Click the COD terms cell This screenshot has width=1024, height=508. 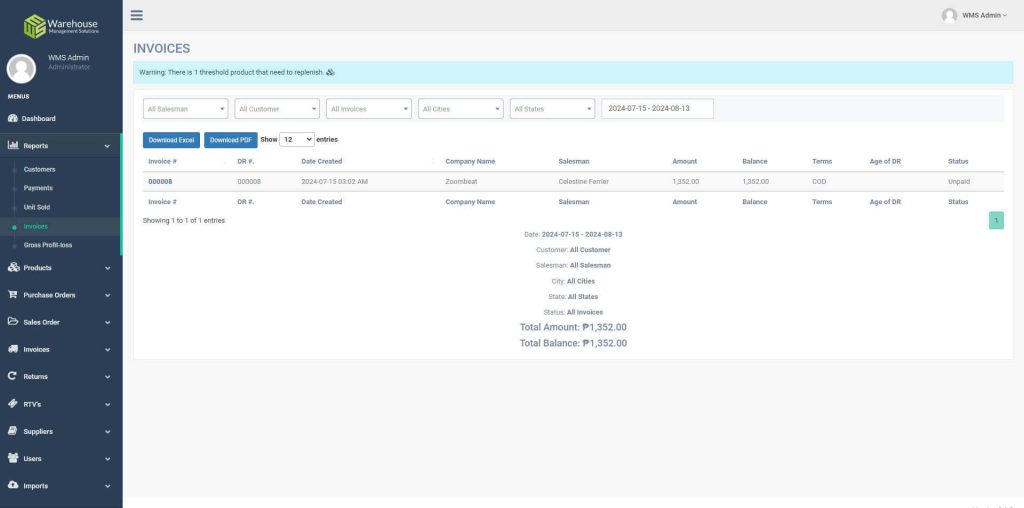point(819,182)
